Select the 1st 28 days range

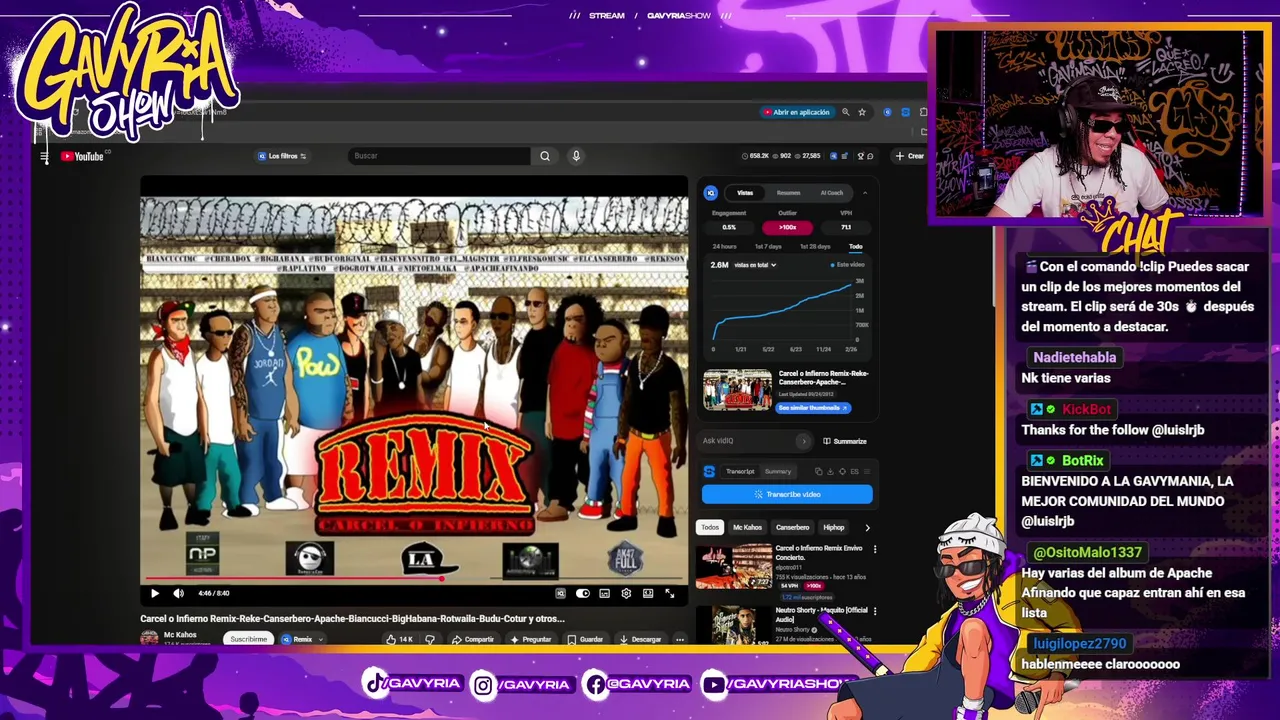(815, 246)
